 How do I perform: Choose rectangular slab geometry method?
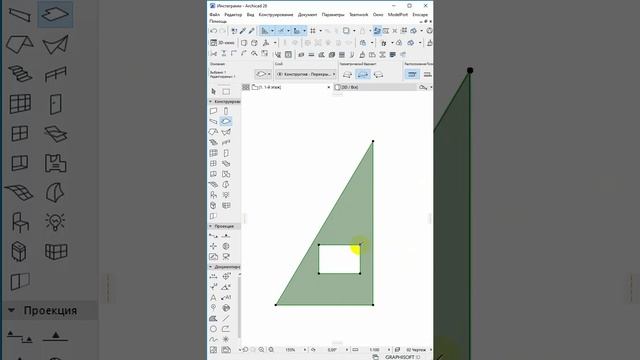[363, 75]
